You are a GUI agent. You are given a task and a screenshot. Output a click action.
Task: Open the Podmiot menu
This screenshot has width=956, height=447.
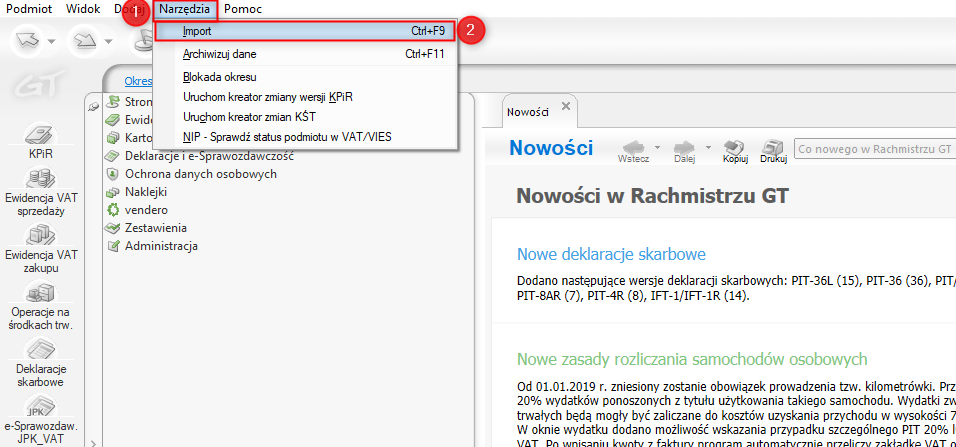click(29, 9)
